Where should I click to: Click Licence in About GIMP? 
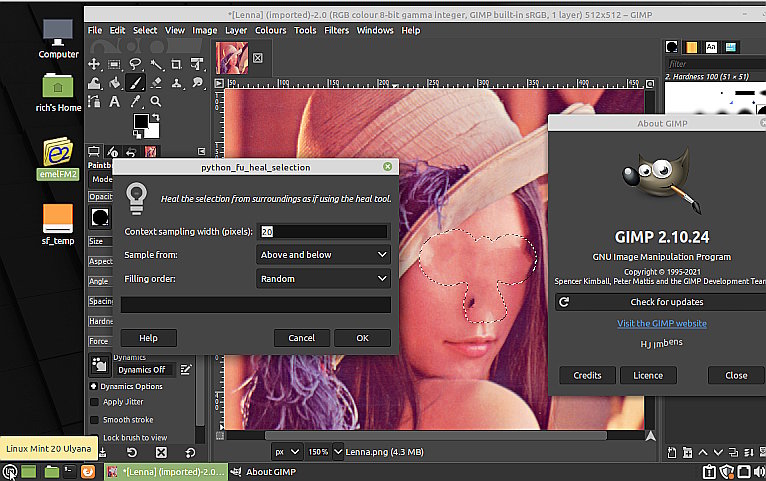[648, 376]
